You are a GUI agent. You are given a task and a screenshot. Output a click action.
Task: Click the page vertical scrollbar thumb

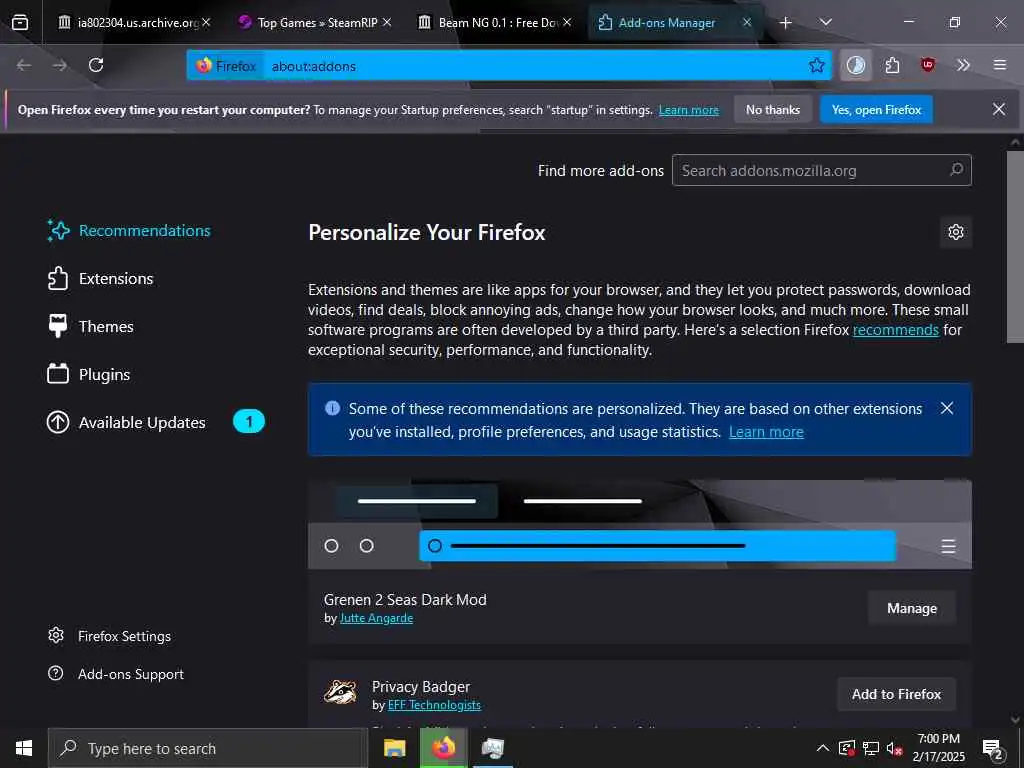pyautogui.click(x=1015, y=247)
